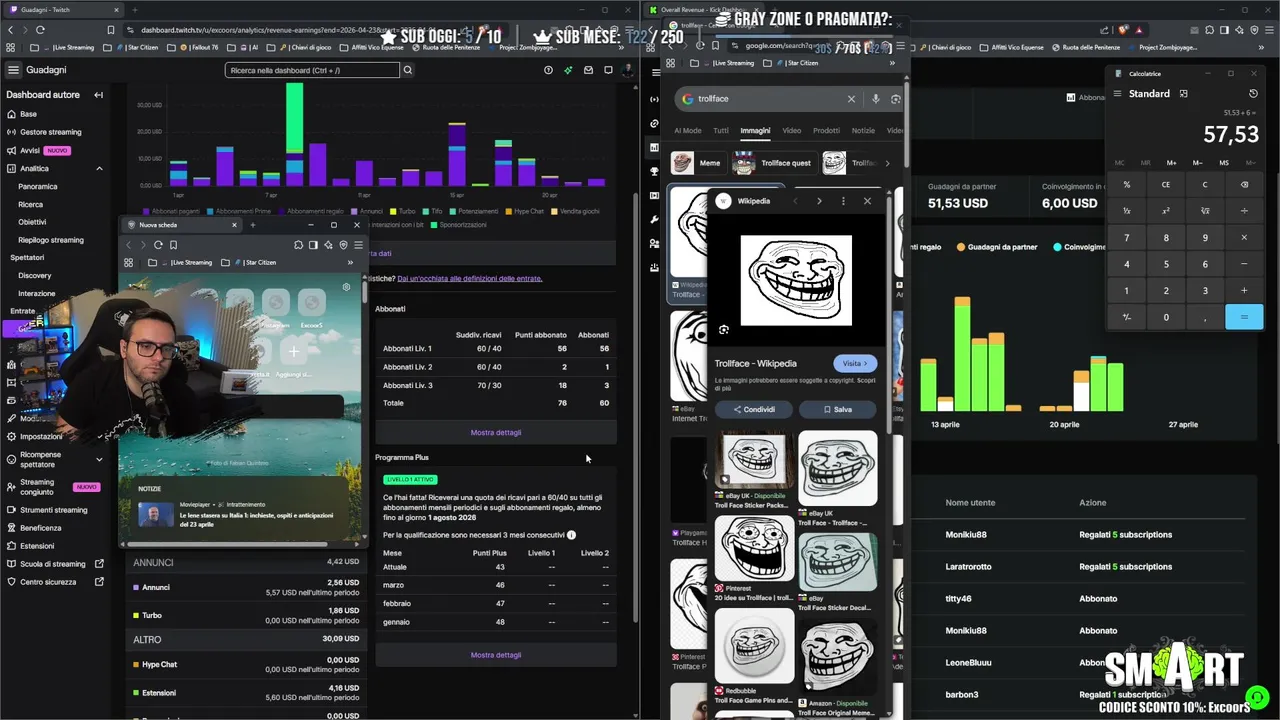Click Salva in the image preview
The image size is (1280, 720).
click(x=838, y=409)
